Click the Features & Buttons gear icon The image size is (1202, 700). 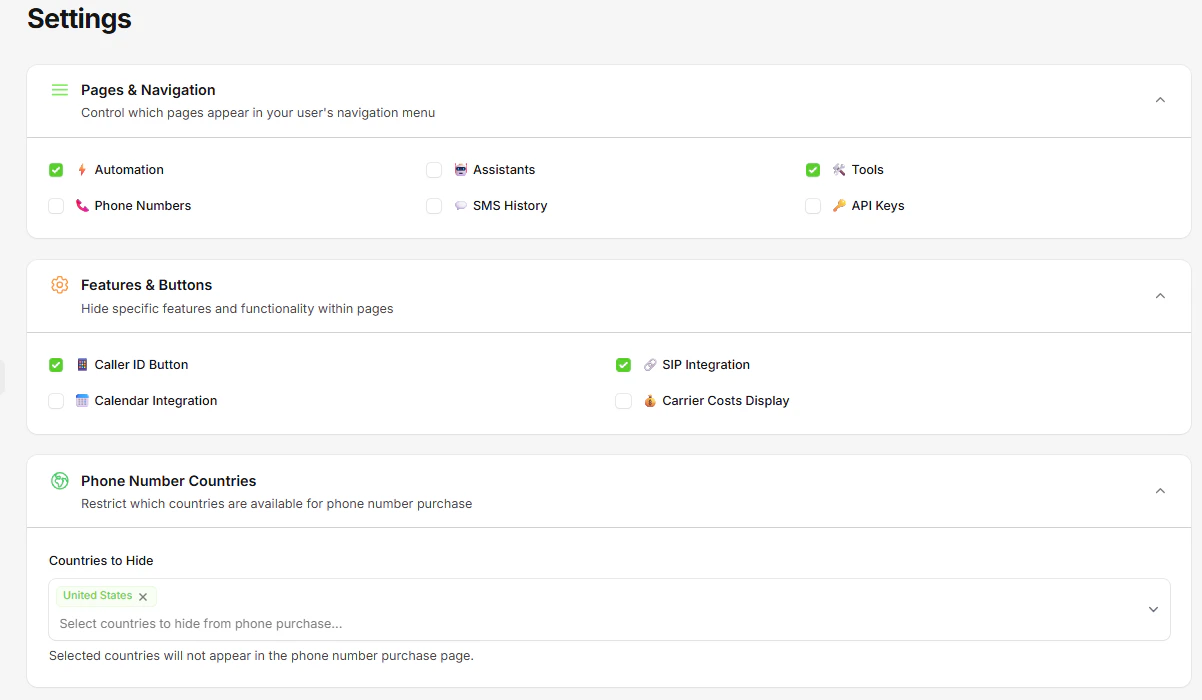point(59,284)
